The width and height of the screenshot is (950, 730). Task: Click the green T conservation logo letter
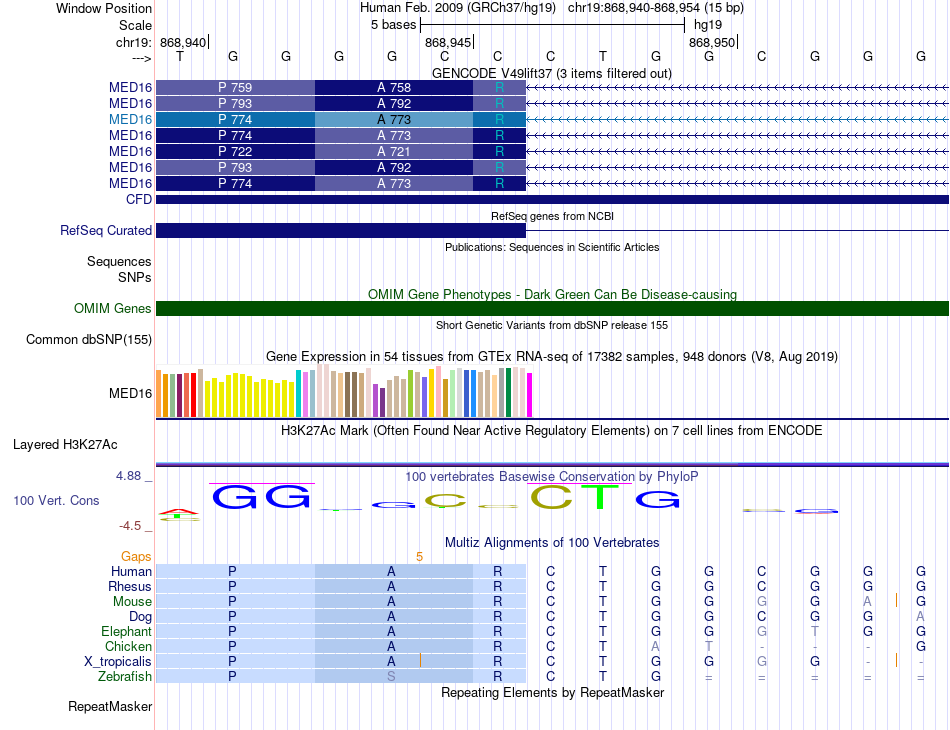(x=600, y=497)
